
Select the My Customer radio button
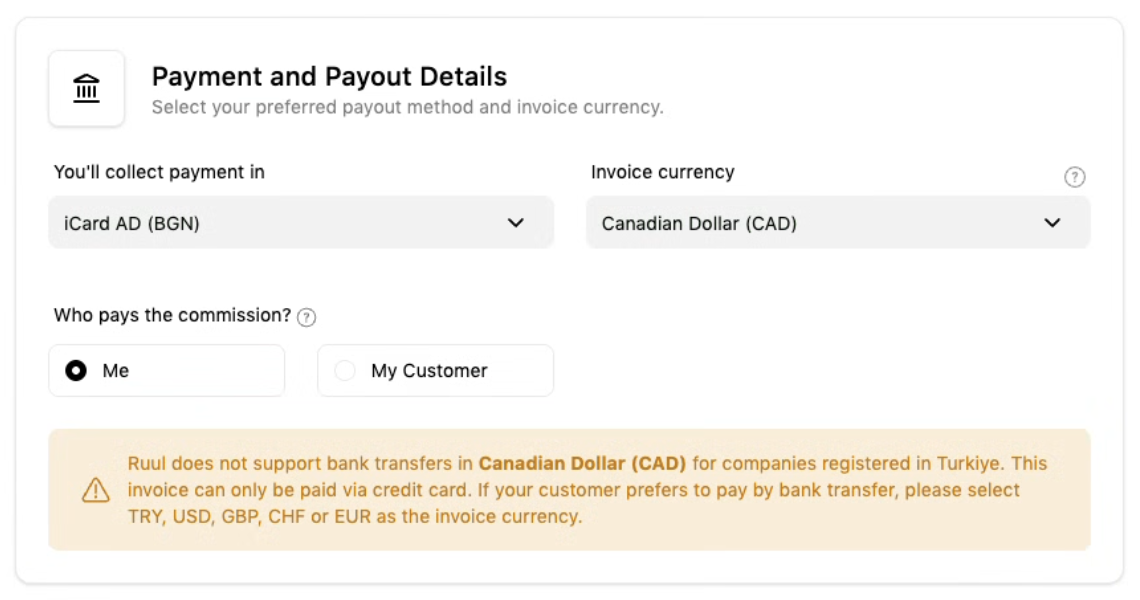345,371
